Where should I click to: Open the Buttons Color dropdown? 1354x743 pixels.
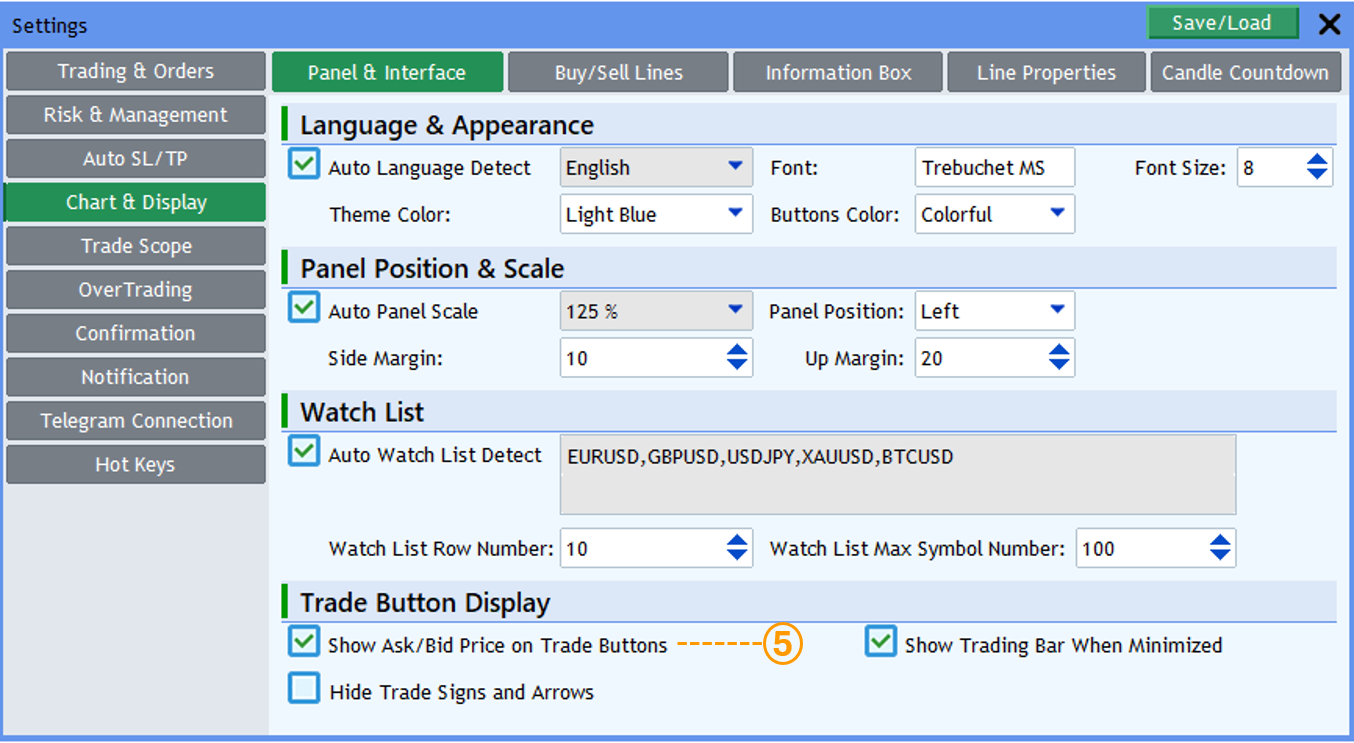point(995,214)
